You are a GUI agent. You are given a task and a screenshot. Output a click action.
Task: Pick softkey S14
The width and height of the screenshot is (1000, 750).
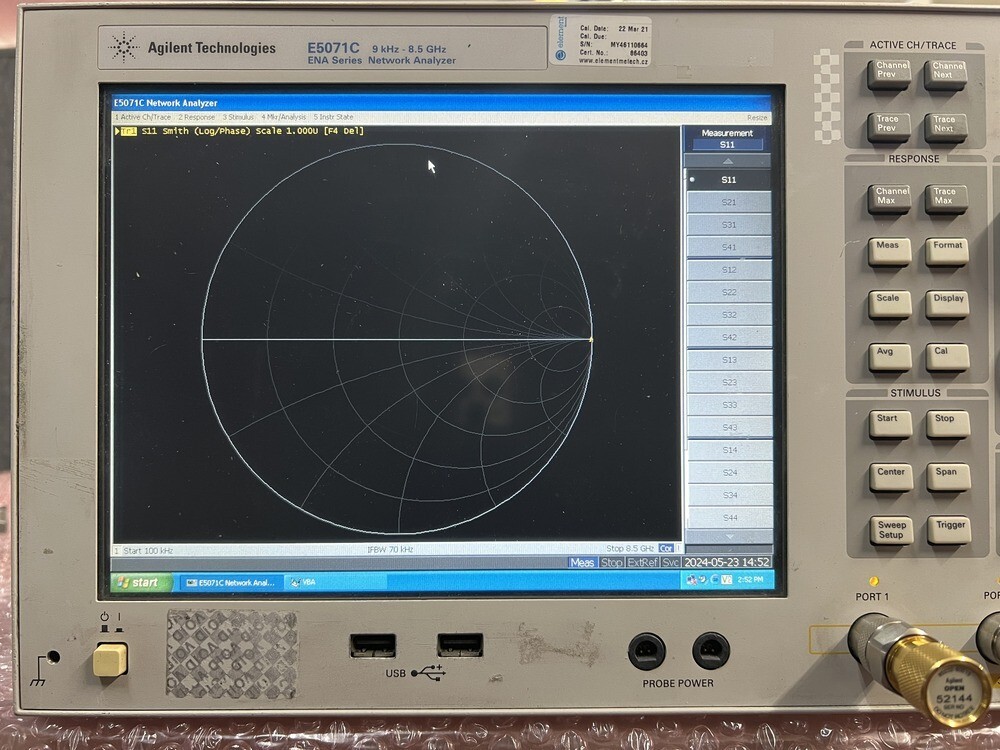(729, 450)
